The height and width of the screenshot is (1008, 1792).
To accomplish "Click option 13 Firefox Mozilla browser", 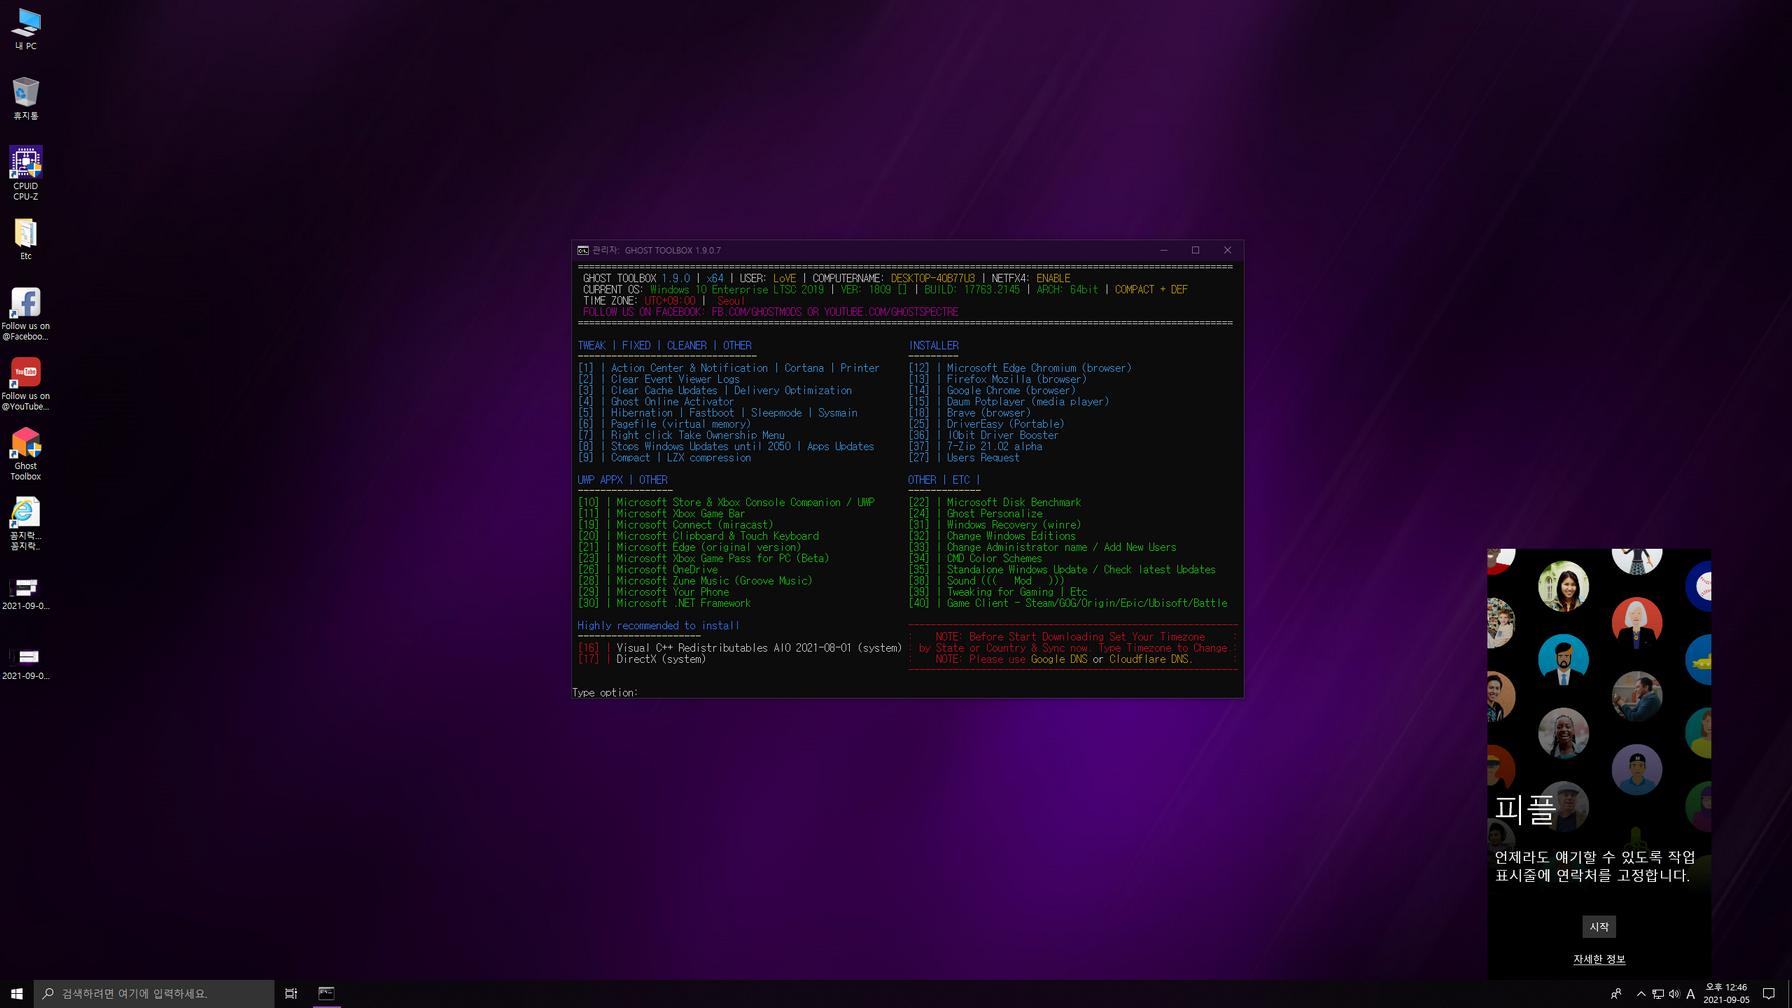I will tap(997, 379).
